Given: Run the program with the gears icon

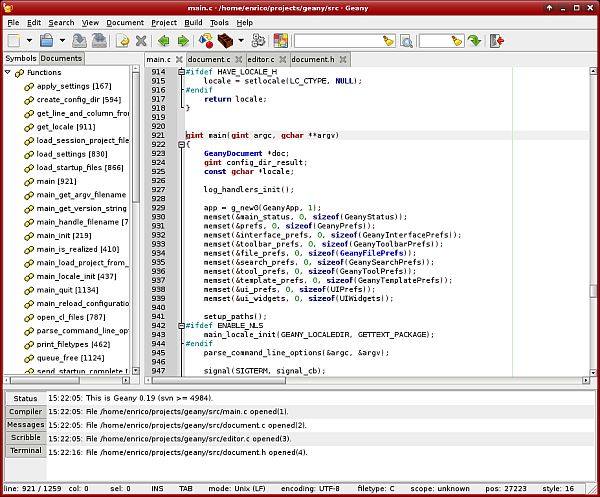Looking at the screenshot, I should 258,41.
